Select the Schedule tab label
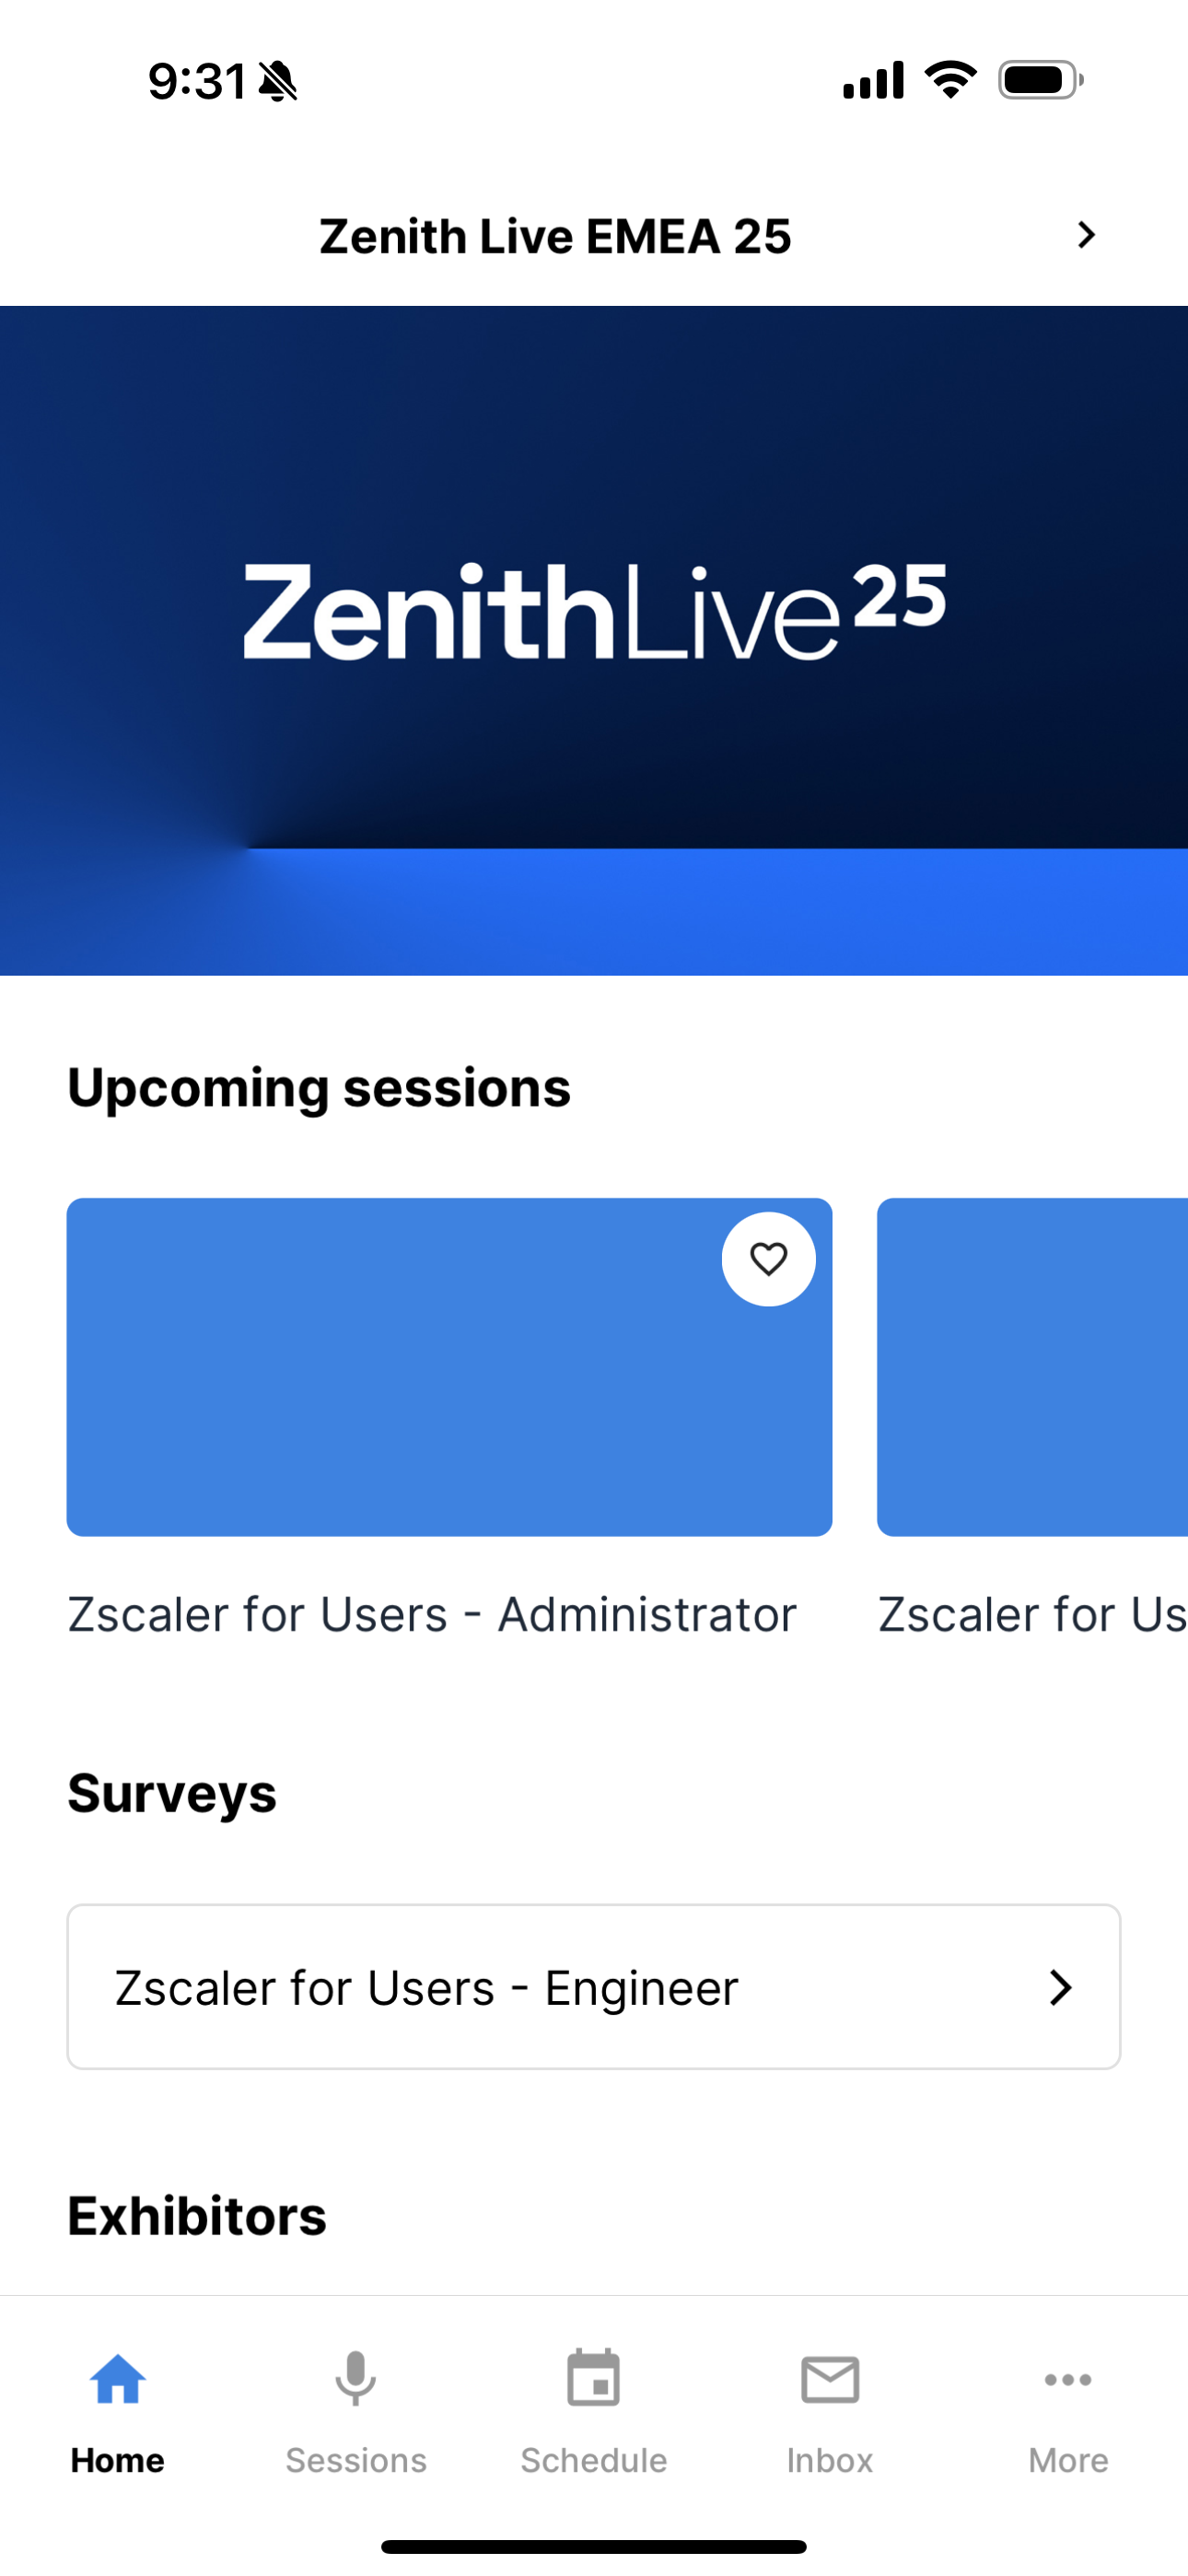 click(x=593, y=2460)
